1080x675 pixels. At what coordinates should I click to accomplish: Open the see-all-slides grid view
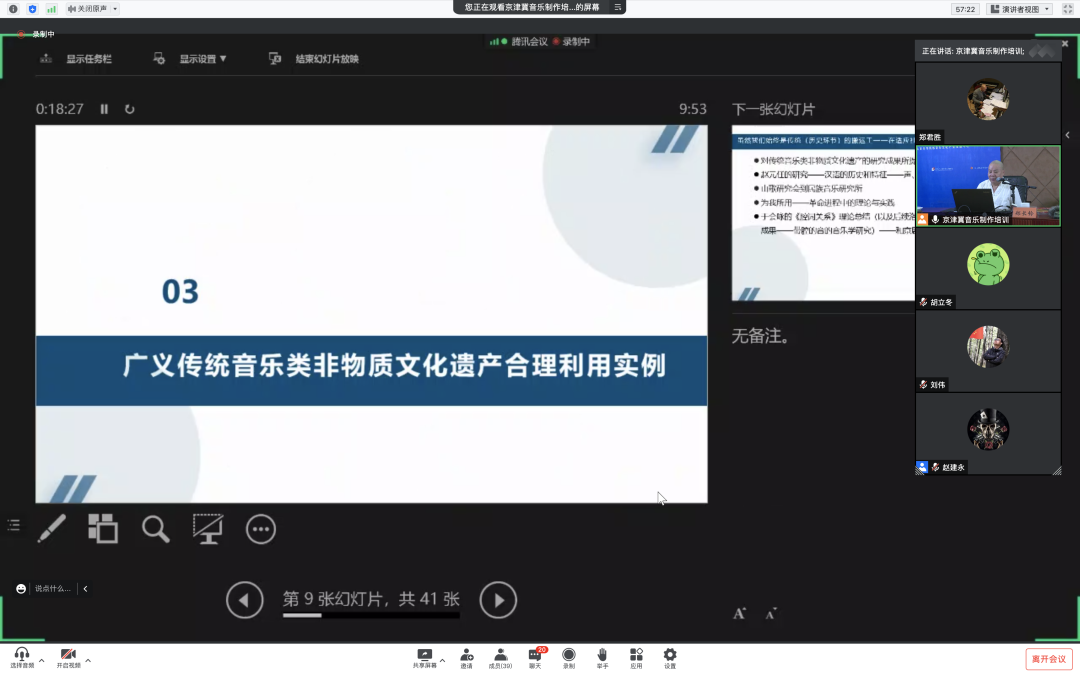point(102,528)
